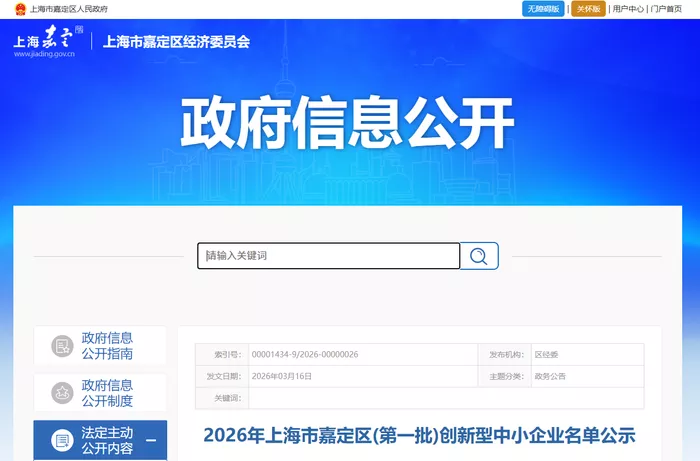Click 主题分类 label cell
The height and width of the screenshot is (461, 700).
(x=505, y=376)
